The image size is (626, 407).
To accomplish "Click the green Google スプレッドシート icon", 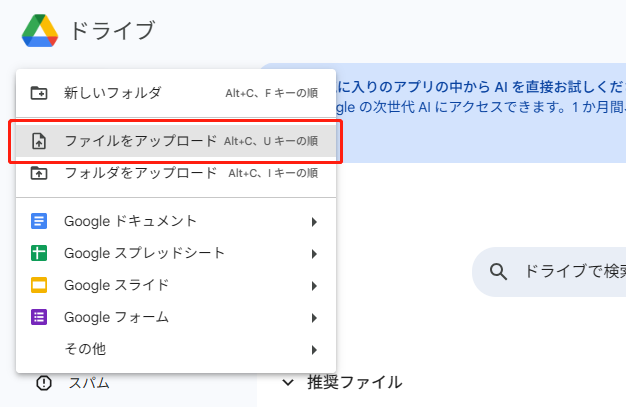I will coord(40,253).
